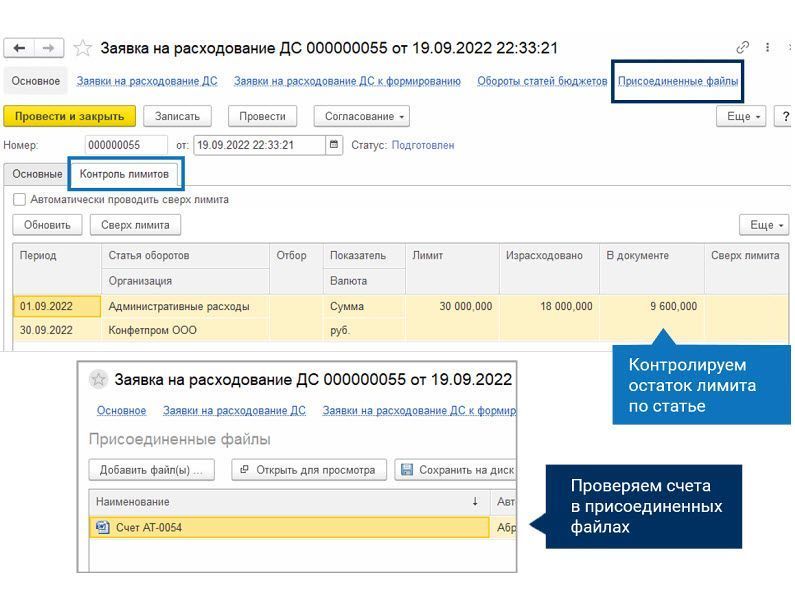
Task: Add document to favorites with top star icon
Action: [83, 48]
